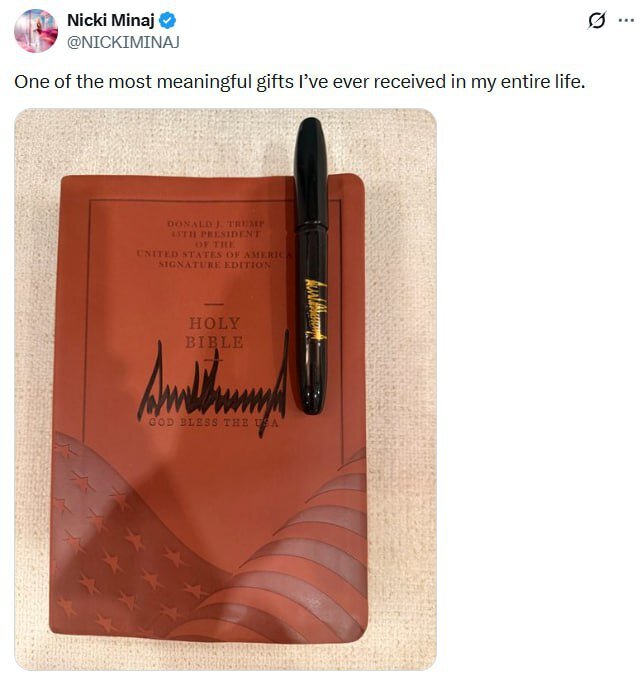Click the beige fabric photo background
Viewport: 644px width, 684px height.
[x=401, y=349]
